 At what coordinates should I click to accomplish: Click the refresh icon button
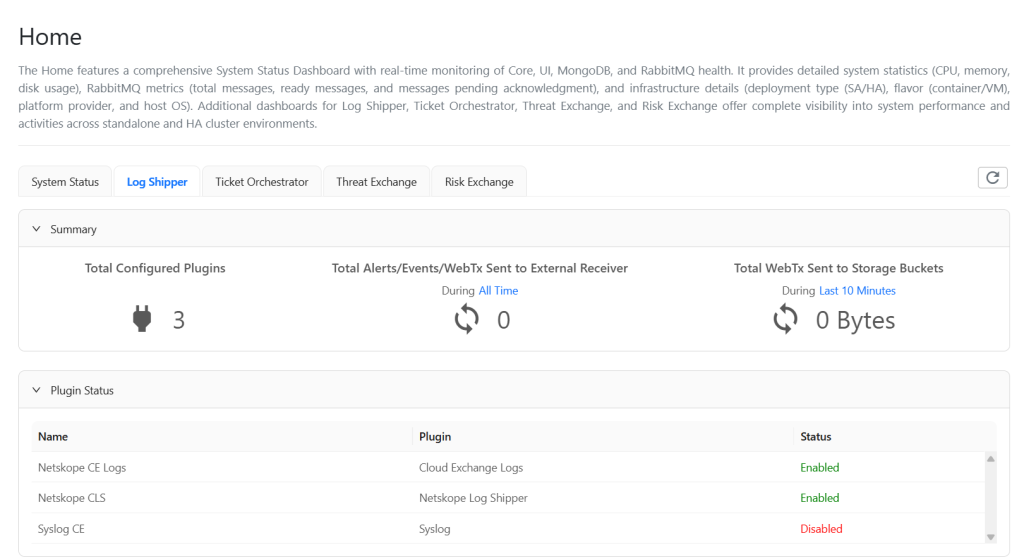tap(992, 178)
